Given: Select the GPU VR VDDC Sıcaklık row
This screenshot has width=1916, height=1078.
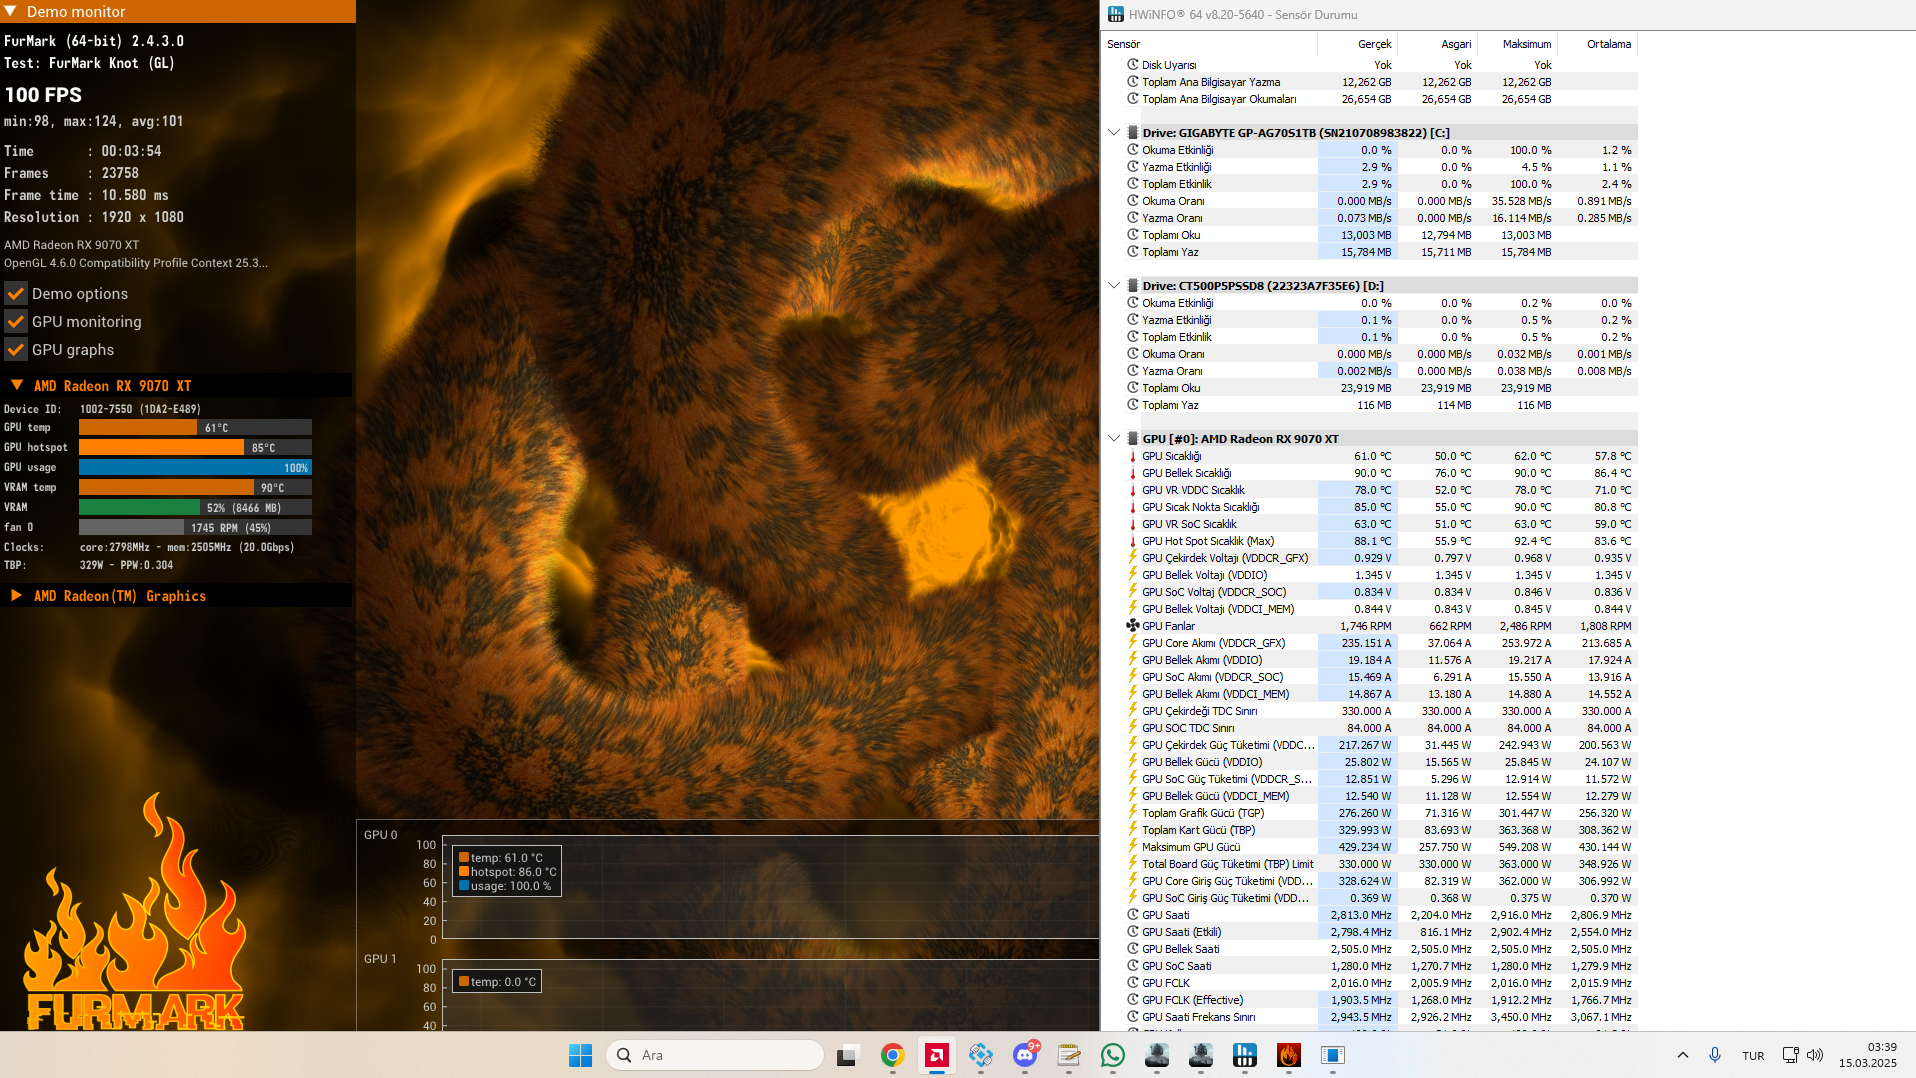Looking at the screenshot, I should [1370, 490].
